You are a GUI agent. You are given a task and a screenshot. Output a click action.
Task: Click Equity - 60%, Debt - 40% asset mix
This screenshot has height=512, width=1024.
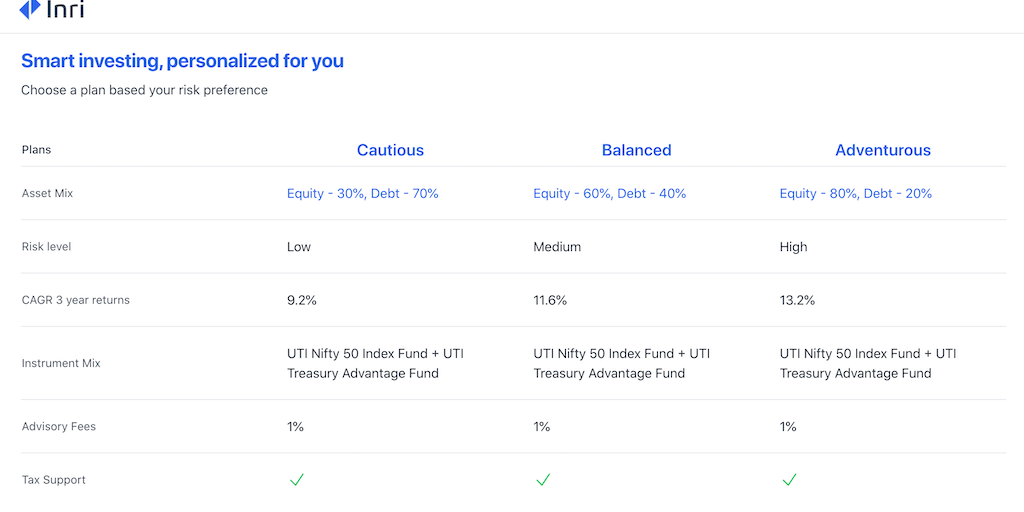(x=610, y=193)
